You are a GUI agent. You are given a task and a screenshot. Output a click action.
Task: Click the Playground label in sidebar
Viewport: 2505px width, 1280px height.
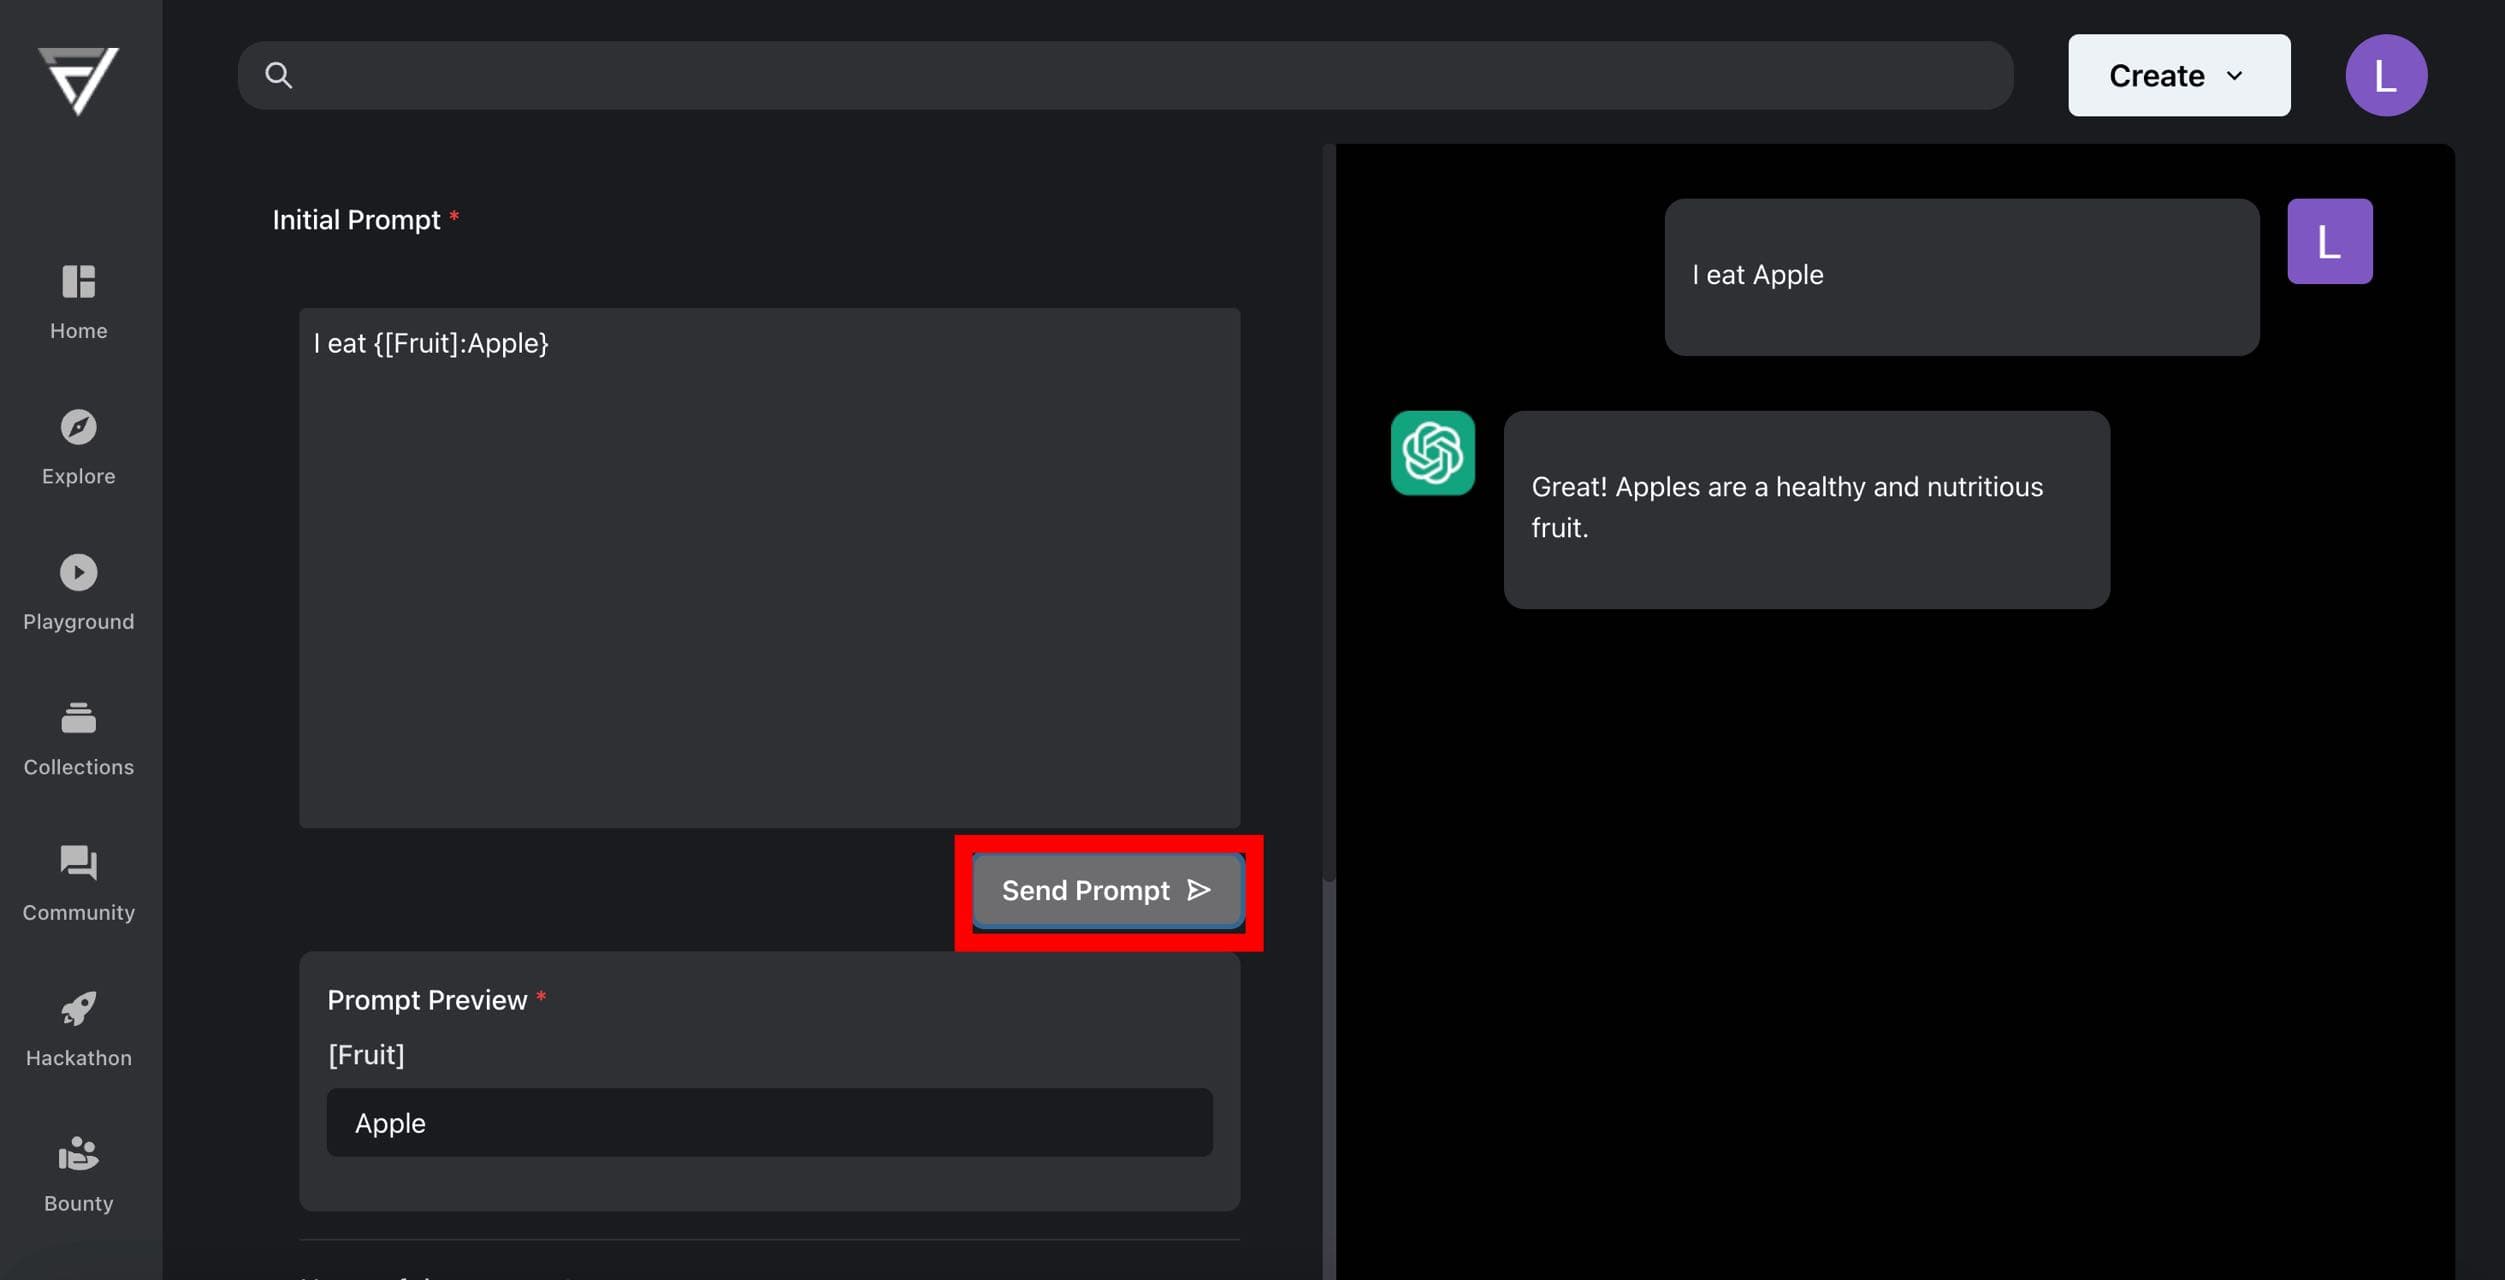(x=78, y=622)
